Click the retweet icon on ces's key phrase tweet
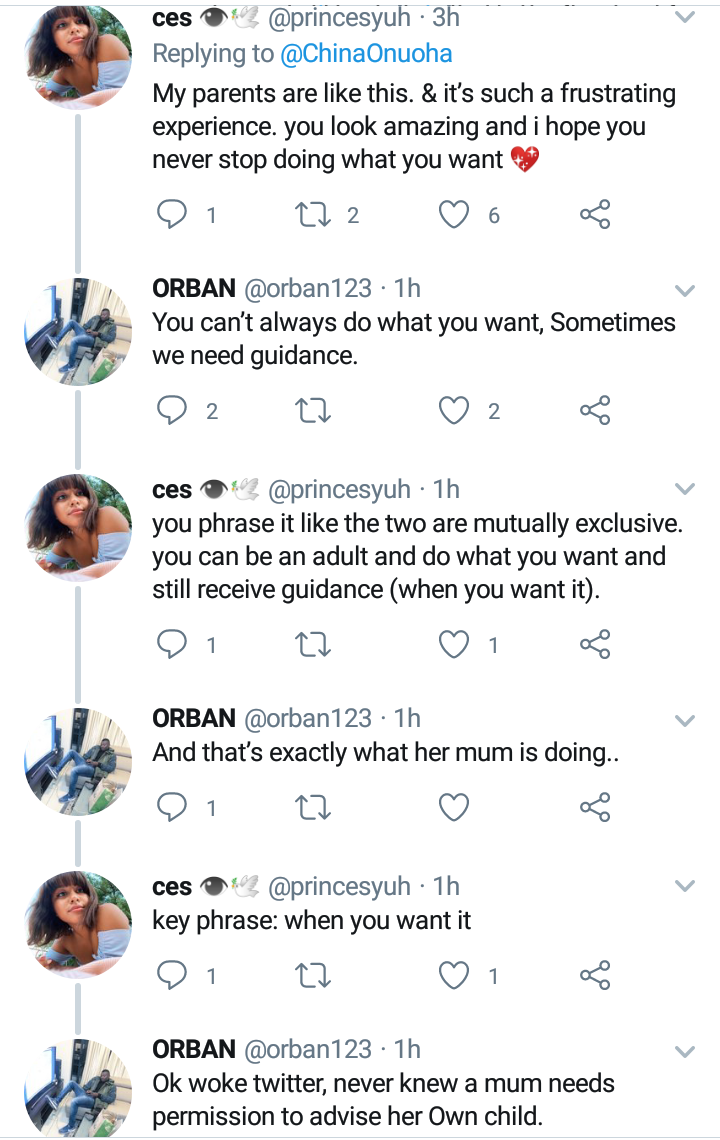The height and width of the screenshot is (1140, 720). click(315, 973)
